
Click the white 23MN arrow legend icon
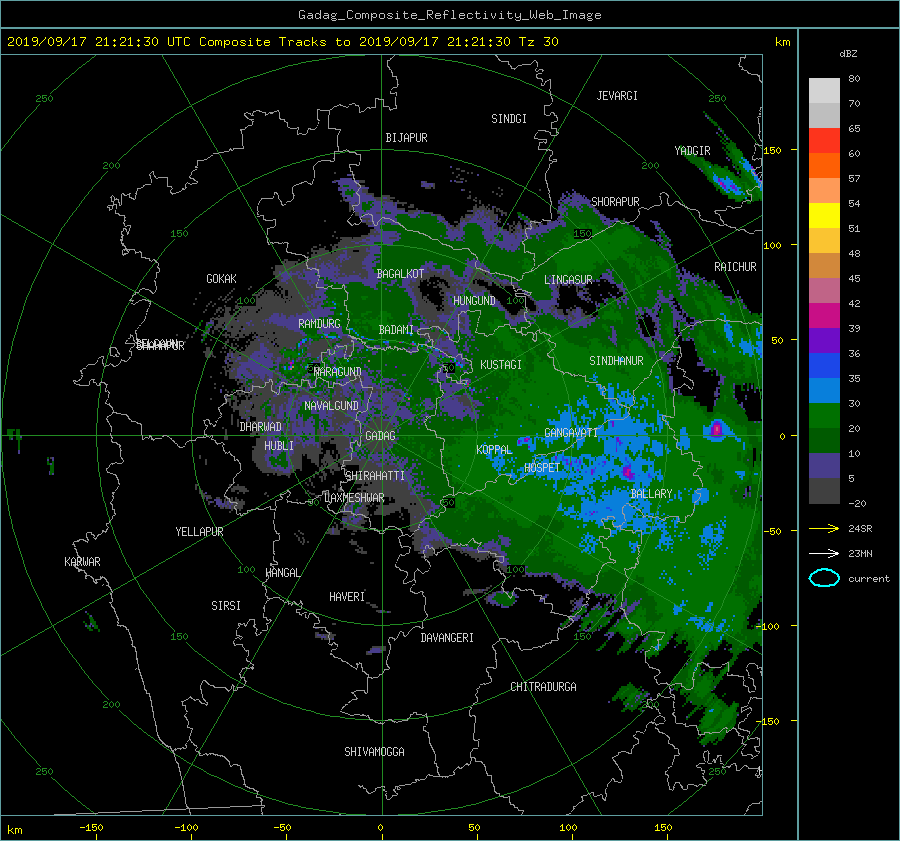824,553
